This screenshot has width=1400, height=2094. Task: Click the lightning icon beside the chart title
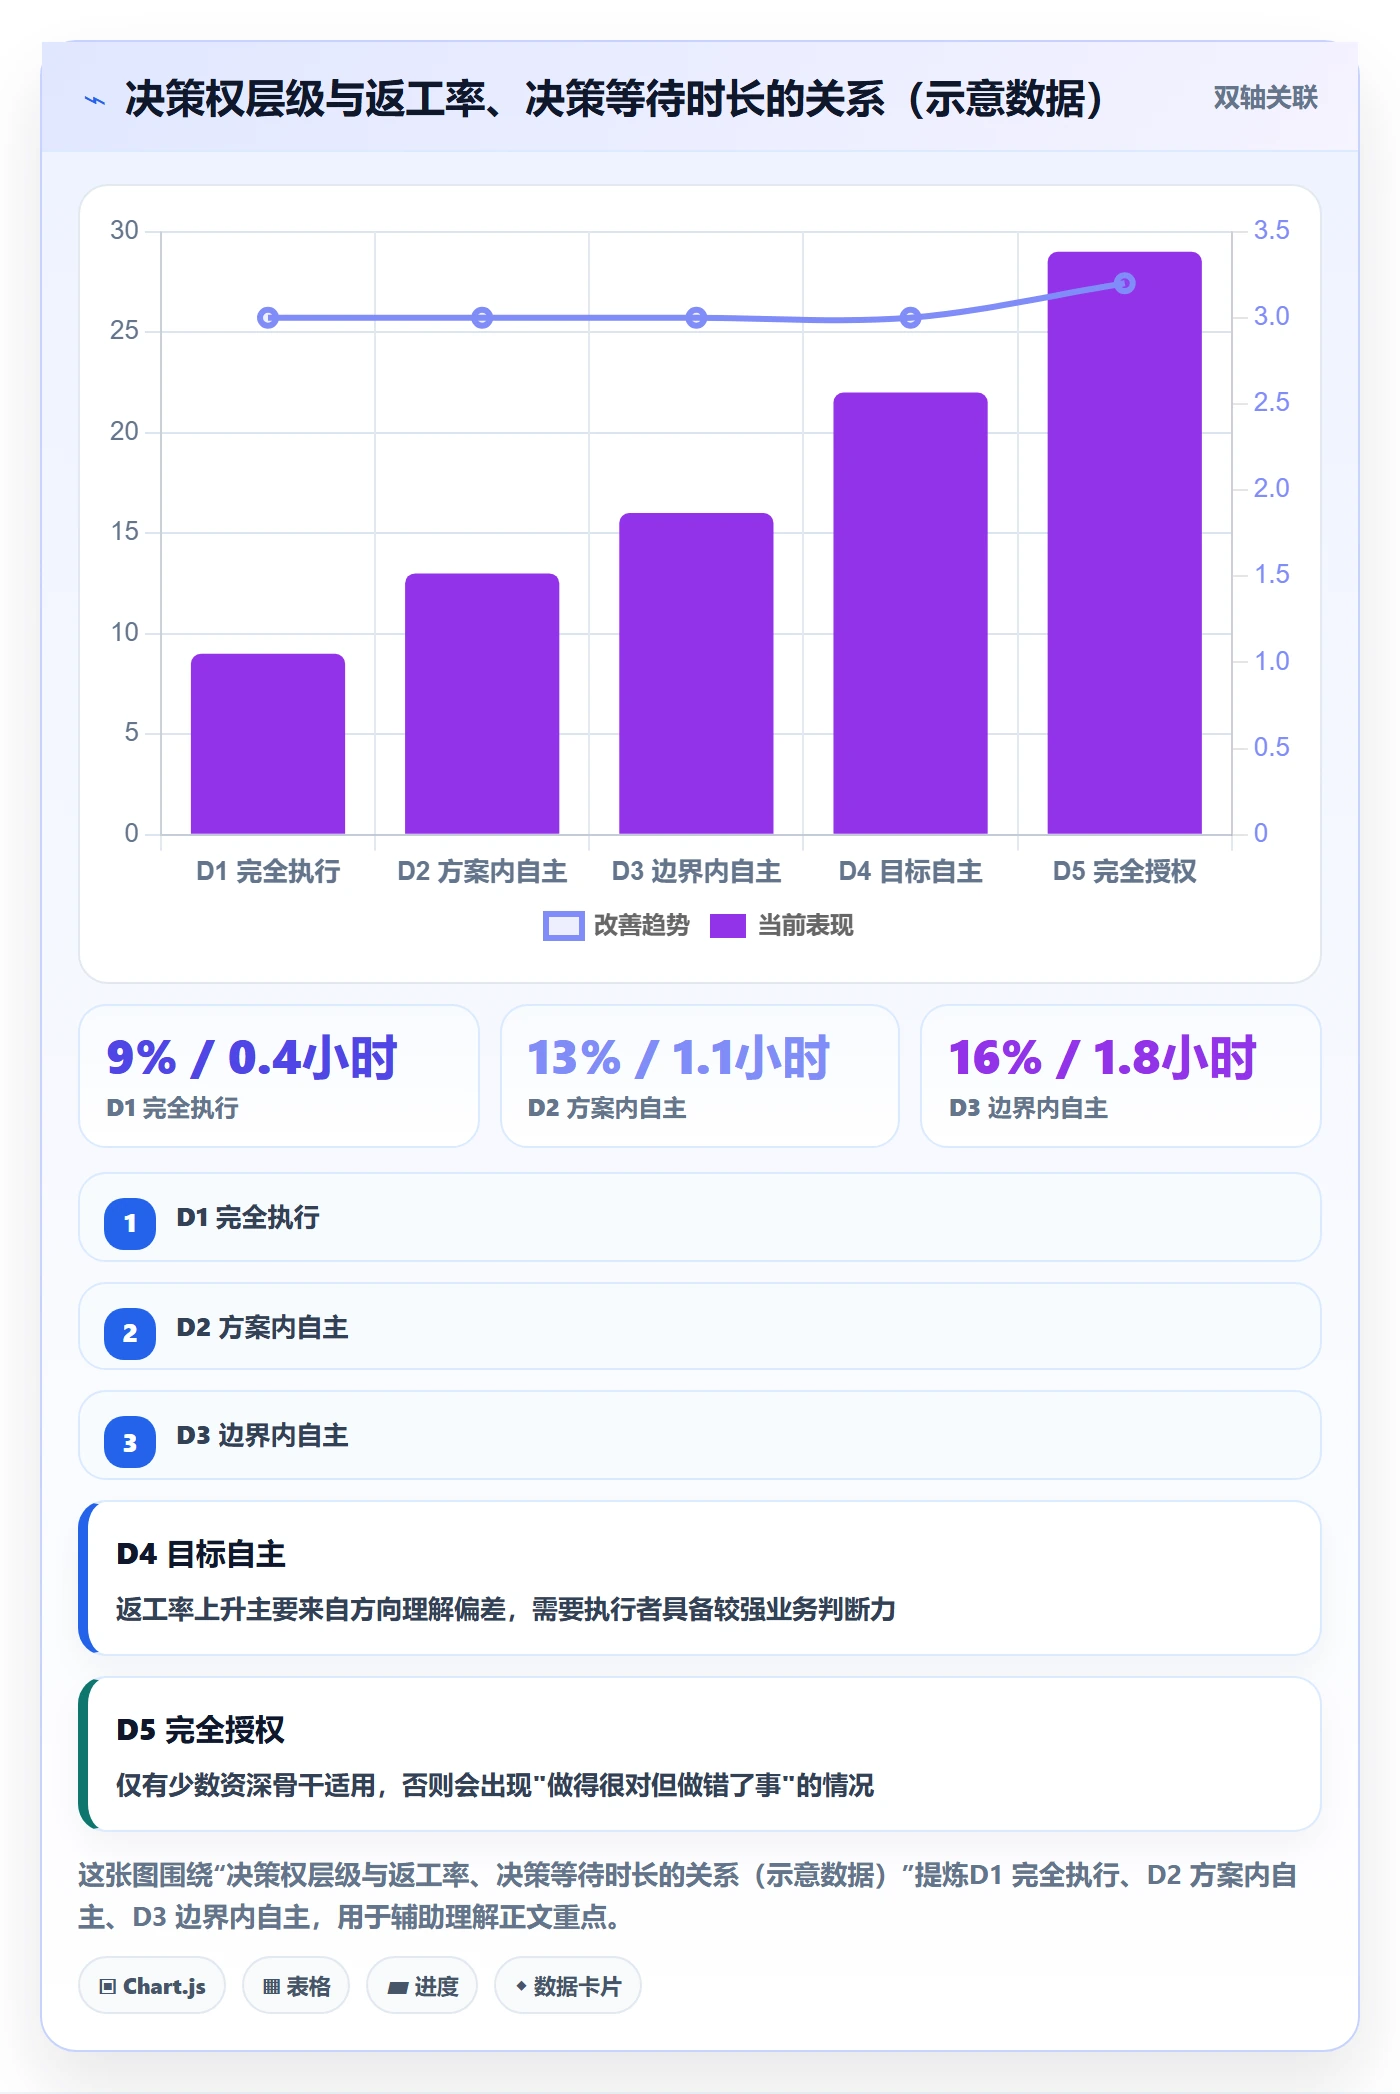[95, 100]
